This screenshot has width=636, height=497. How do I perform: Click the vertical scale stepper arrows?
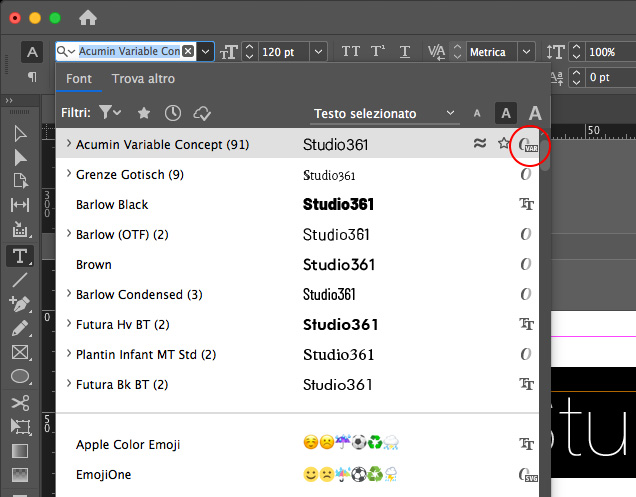tap(576, 52)
